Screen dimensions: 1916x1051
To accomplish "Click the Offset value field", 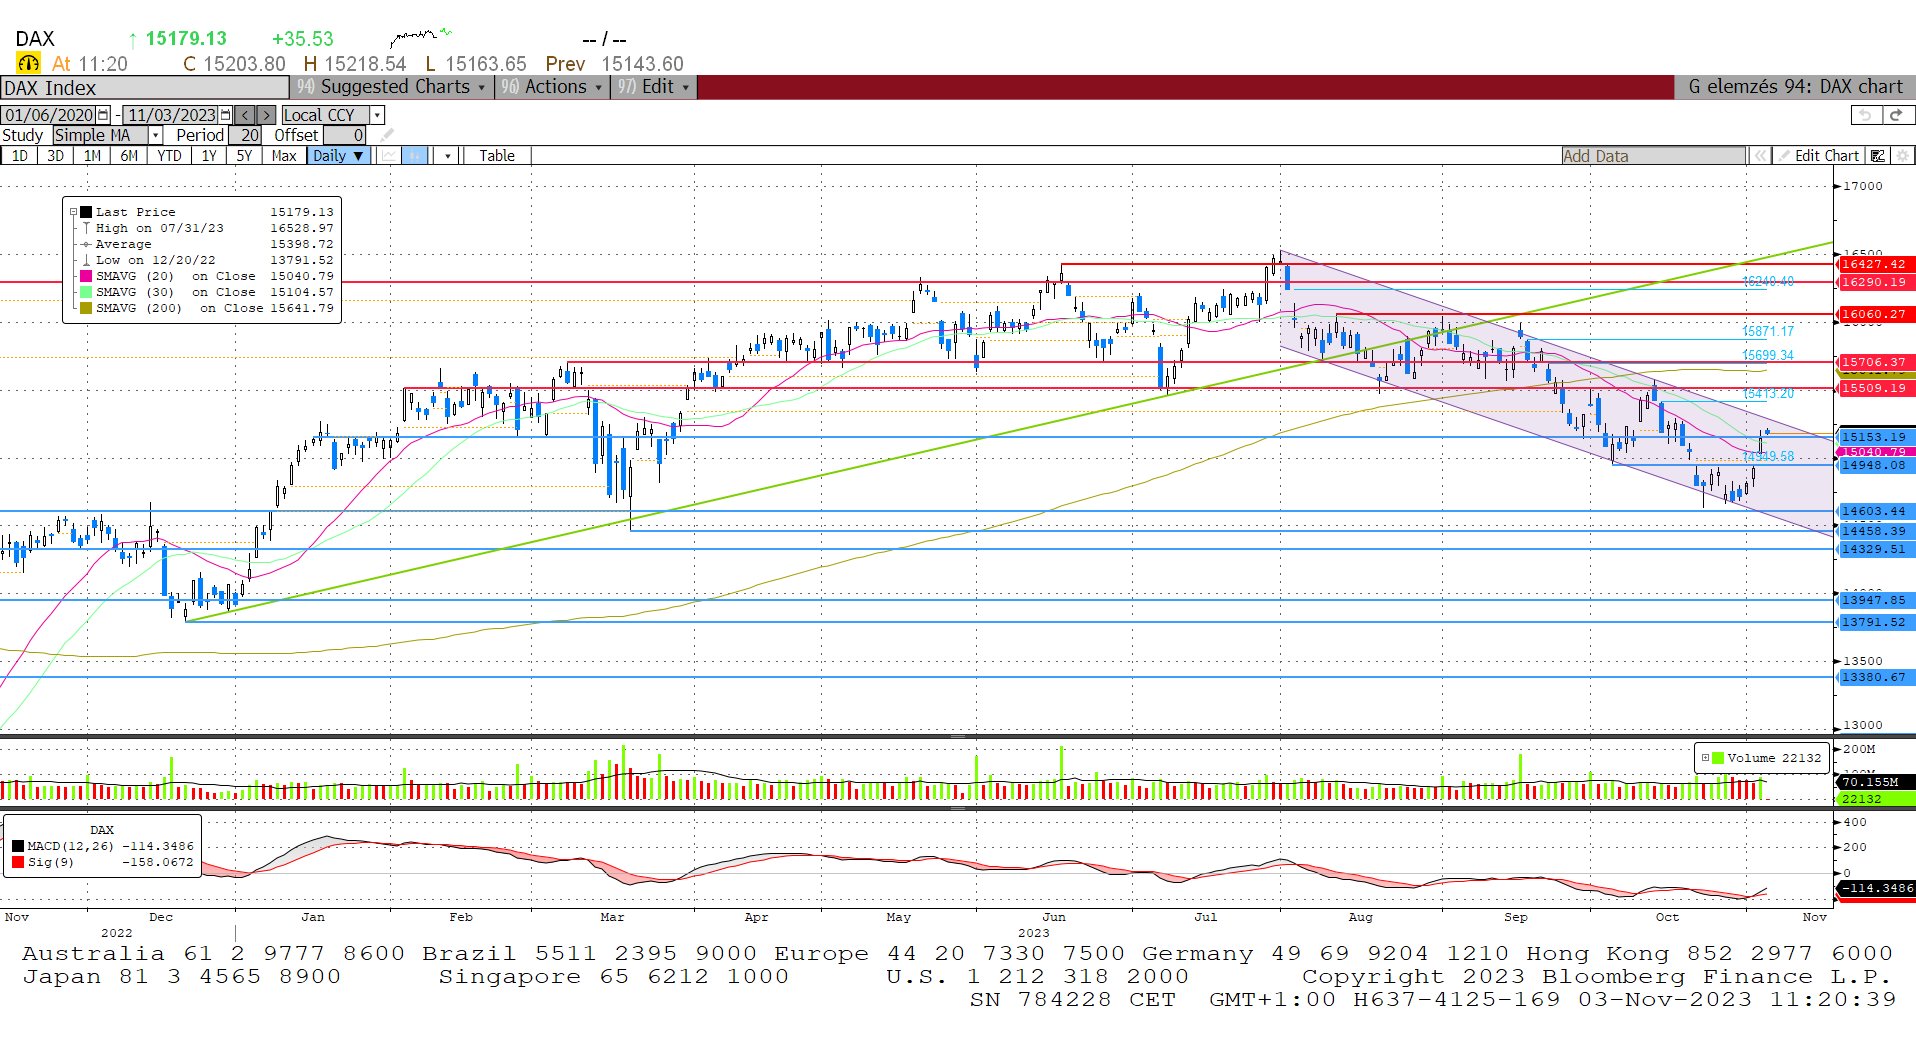I will pyautogui.click(x=346, y=135).
